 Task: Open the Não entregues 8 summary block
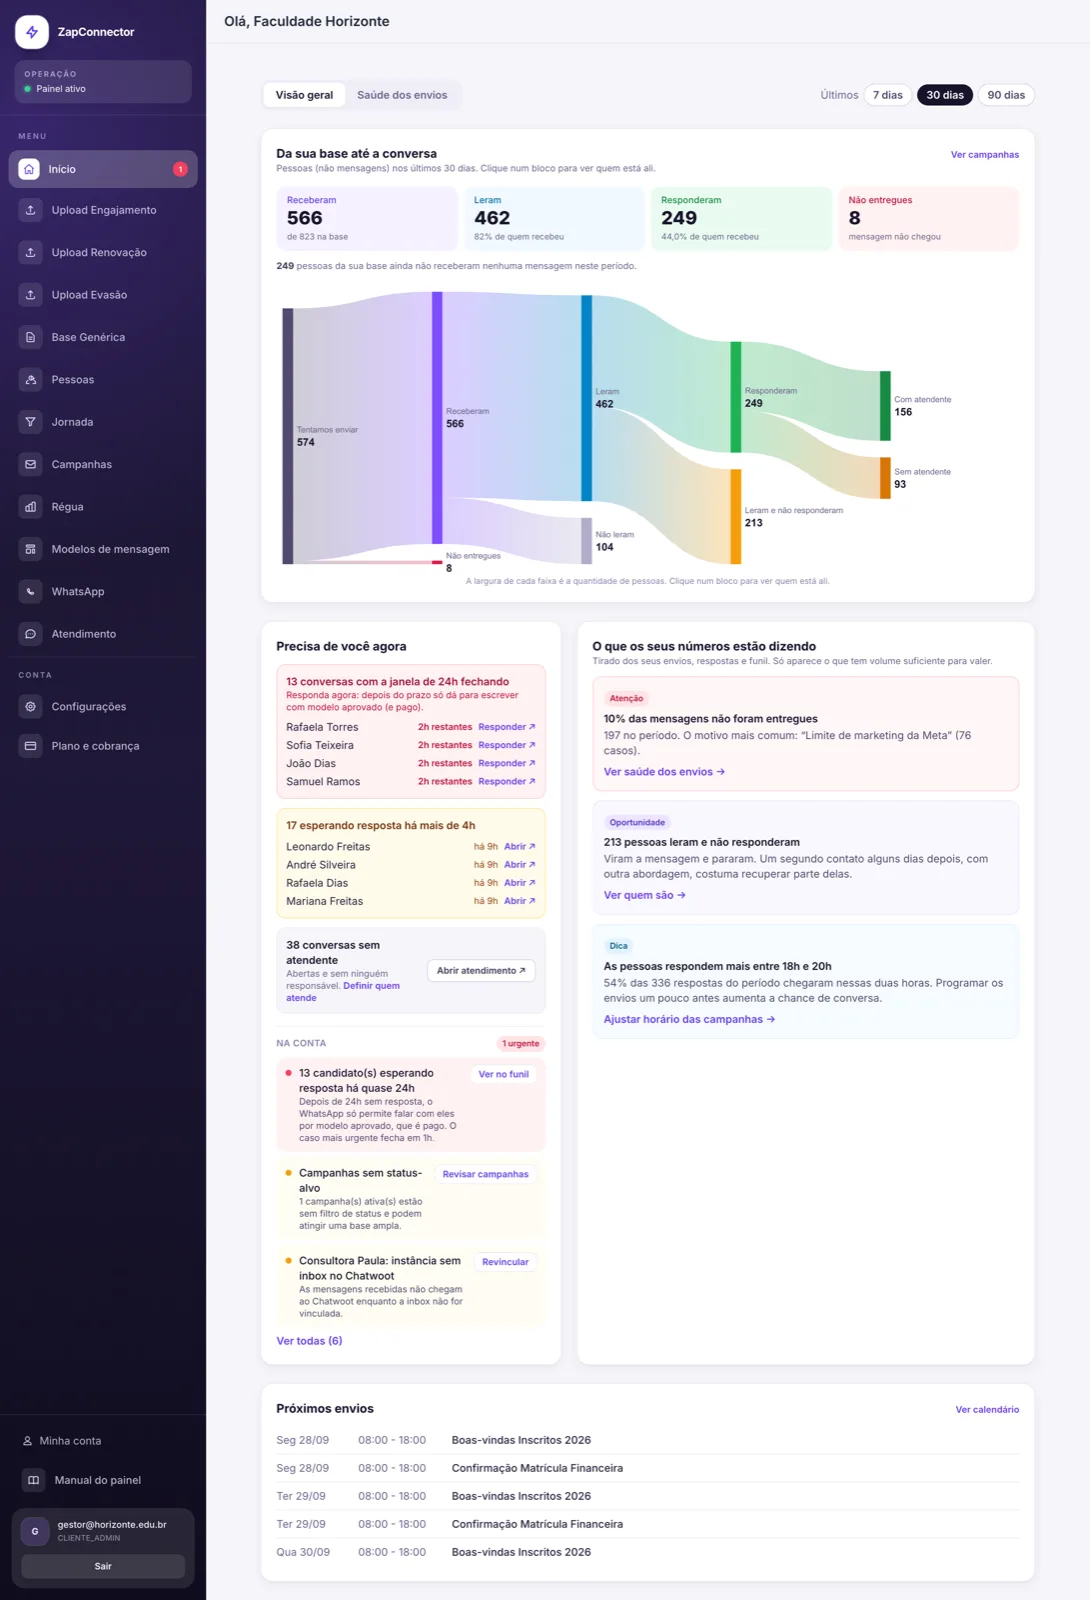(929, 218)
